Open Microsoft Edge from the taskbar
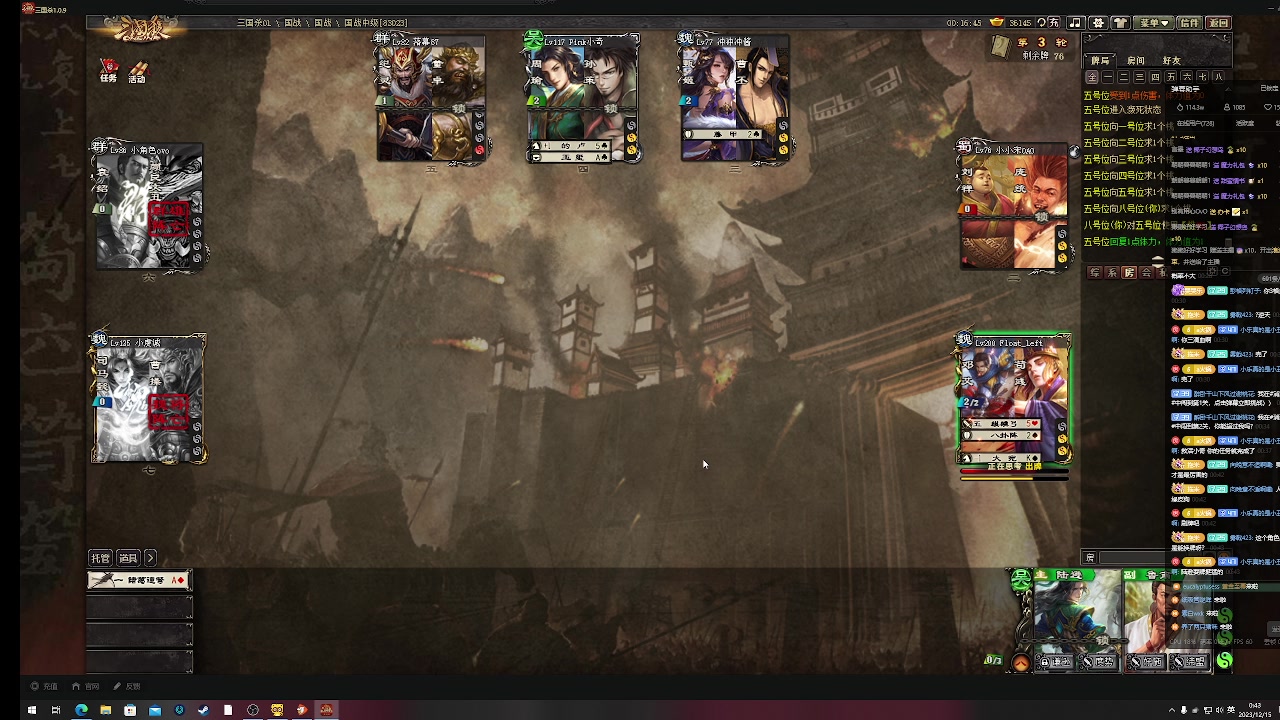1280x720 pixels. point(81,710)
